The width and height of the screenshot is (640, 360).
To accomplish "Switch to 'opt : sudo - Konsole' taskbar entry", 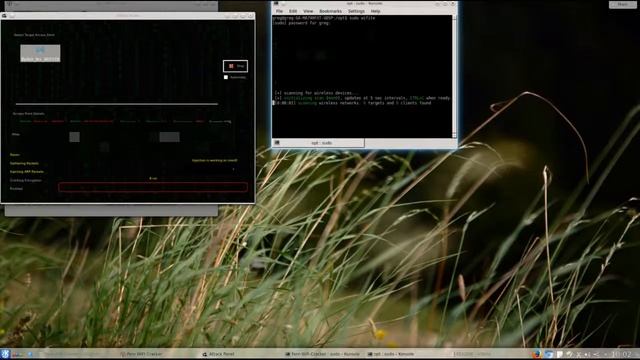I will 391,354.
